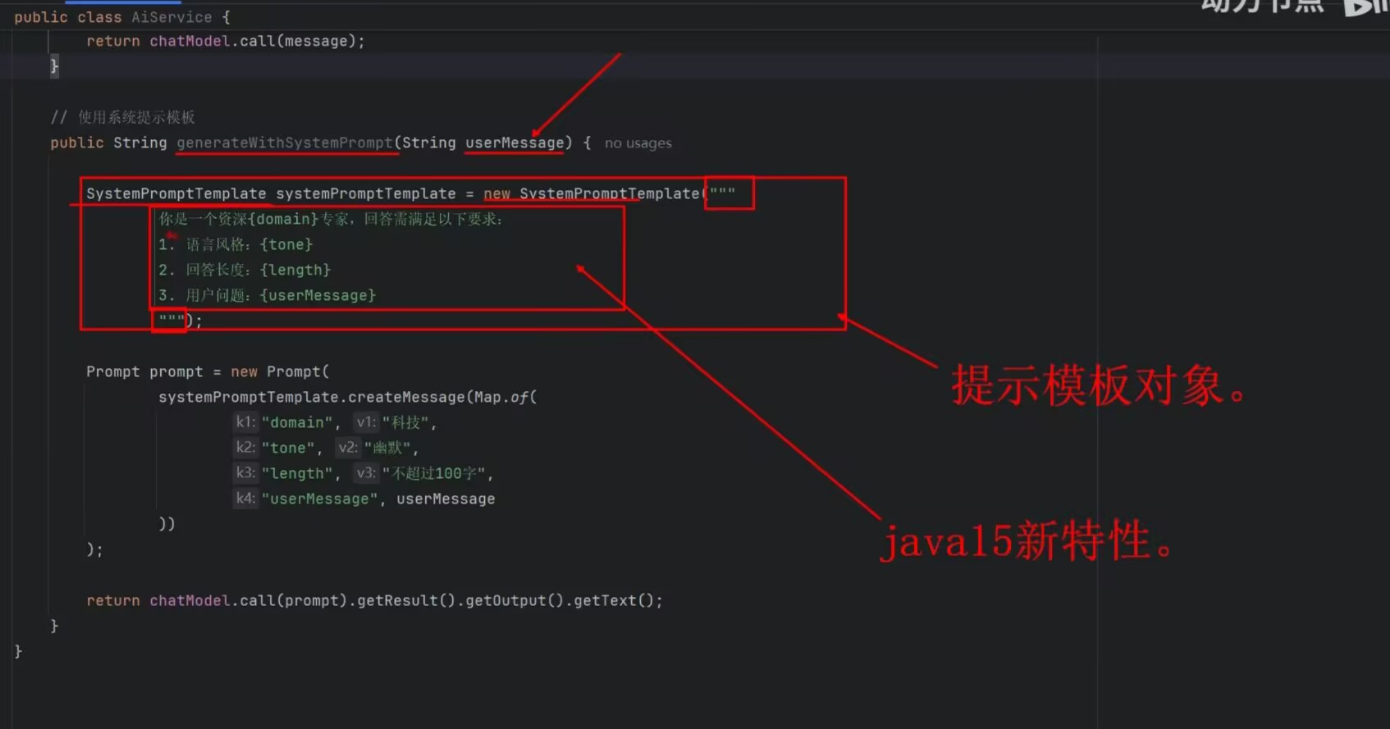
Task: Click the v3: hint before "不超过100字"
Action: (366, 474)
